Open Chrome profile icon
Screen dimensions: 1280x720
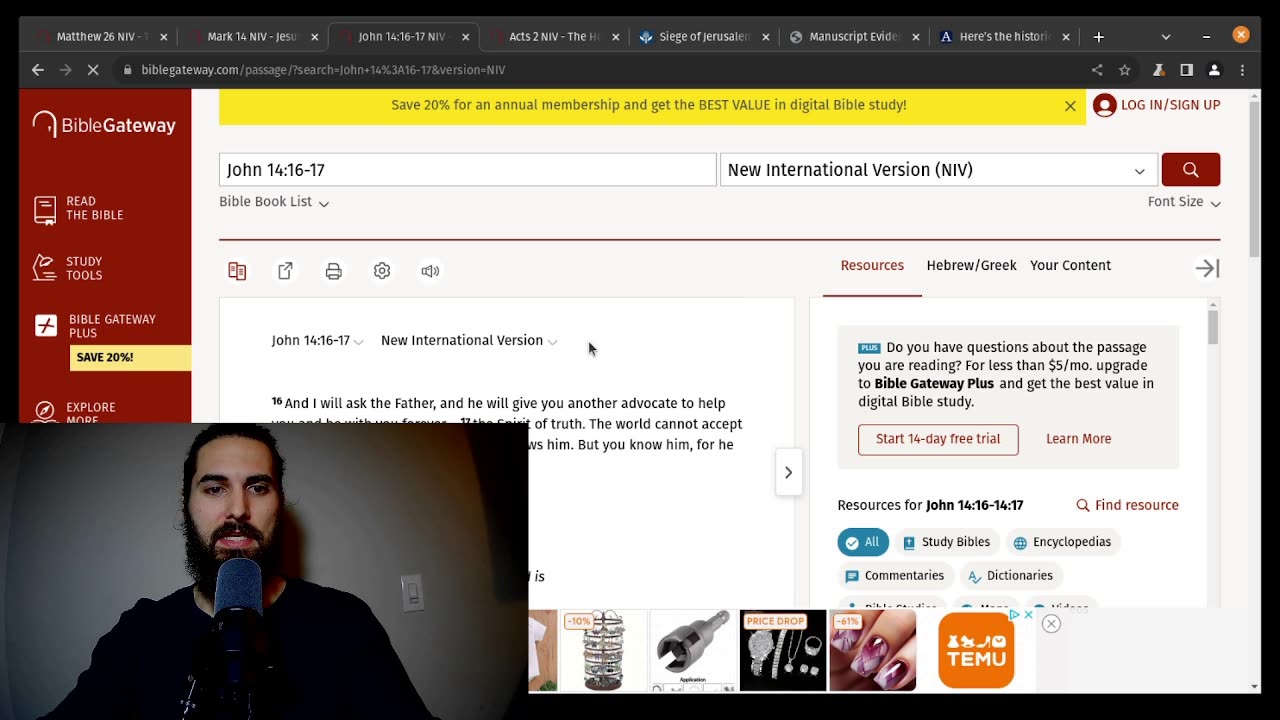coord(1214,70)
